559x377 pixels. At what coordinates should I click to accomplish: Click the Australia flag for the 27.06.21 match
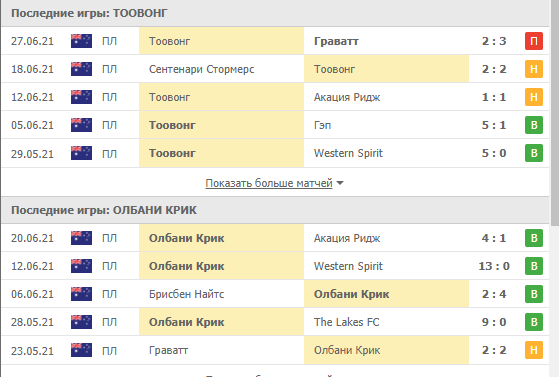(x=81, y=41)
